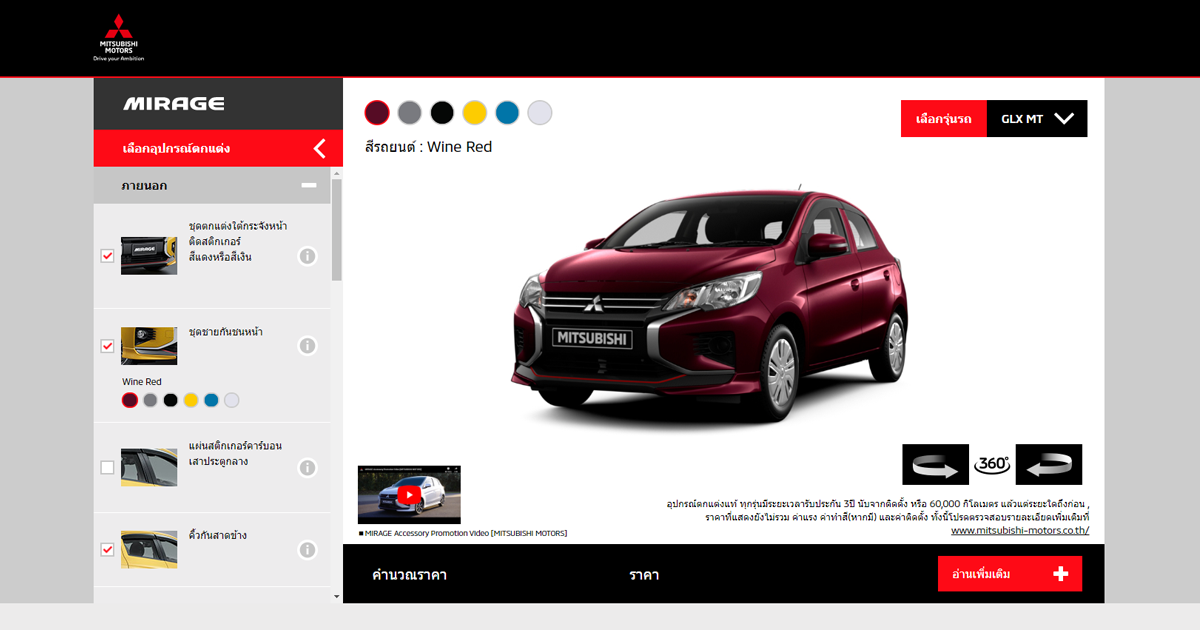Select yellow car color swatch

coord(475,113)
